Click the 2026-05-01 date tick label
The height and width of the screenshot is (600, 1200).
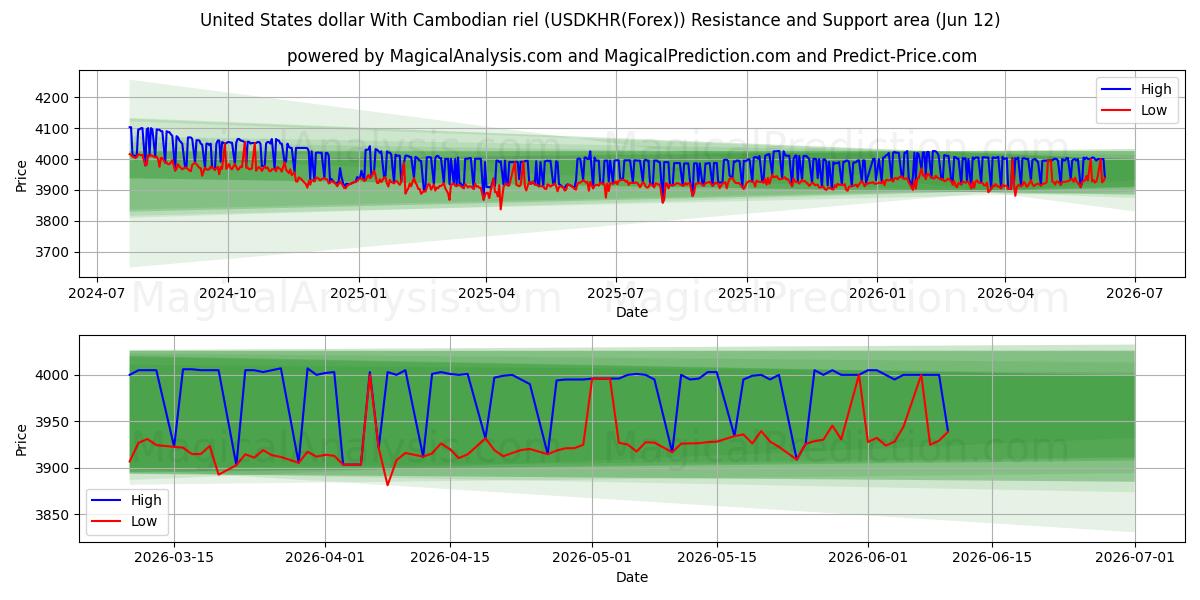593,559
